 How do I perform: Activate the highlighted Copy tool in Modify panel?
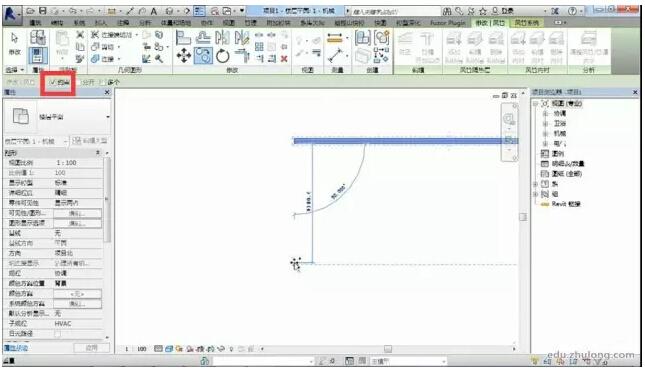pos(203,56)
